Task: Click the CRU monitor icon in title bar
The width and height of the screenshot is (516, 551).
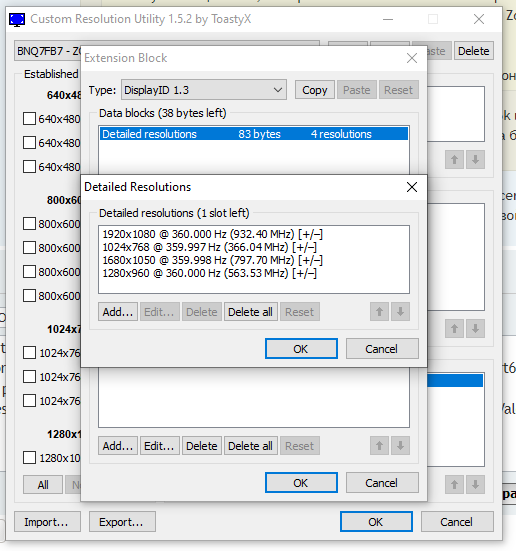Action: (x=17, y=19)
